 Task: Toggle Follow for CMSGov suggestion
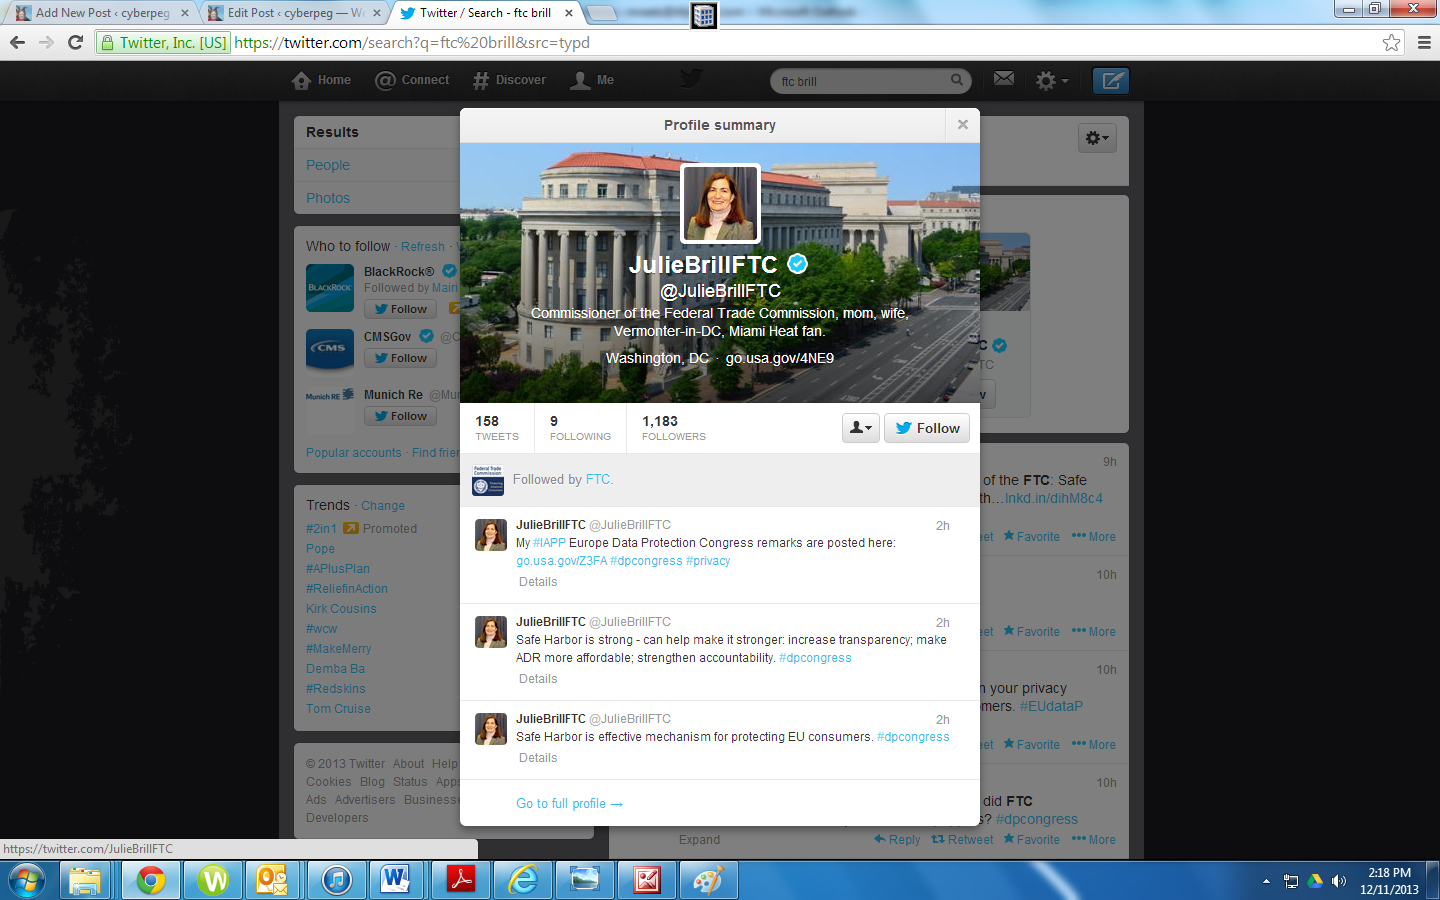click(x=400, y=358)
